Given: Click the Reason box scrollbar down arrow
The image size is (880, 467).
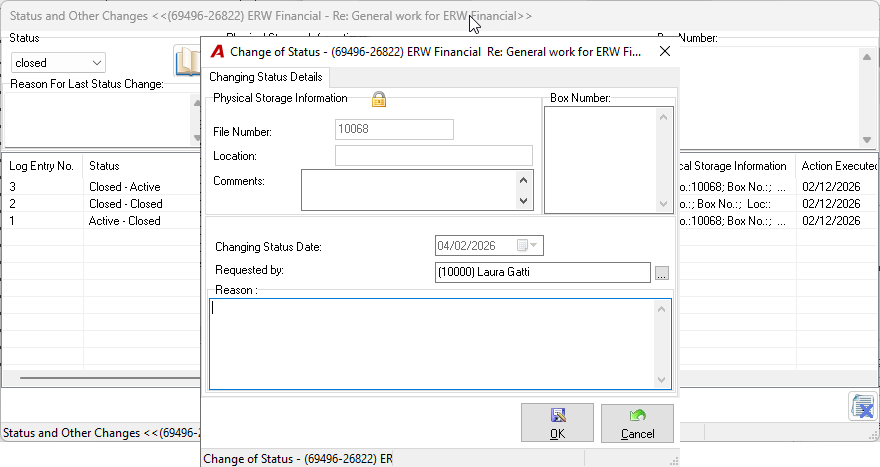Looking at the screenshot, I should (x=661, y=380).
